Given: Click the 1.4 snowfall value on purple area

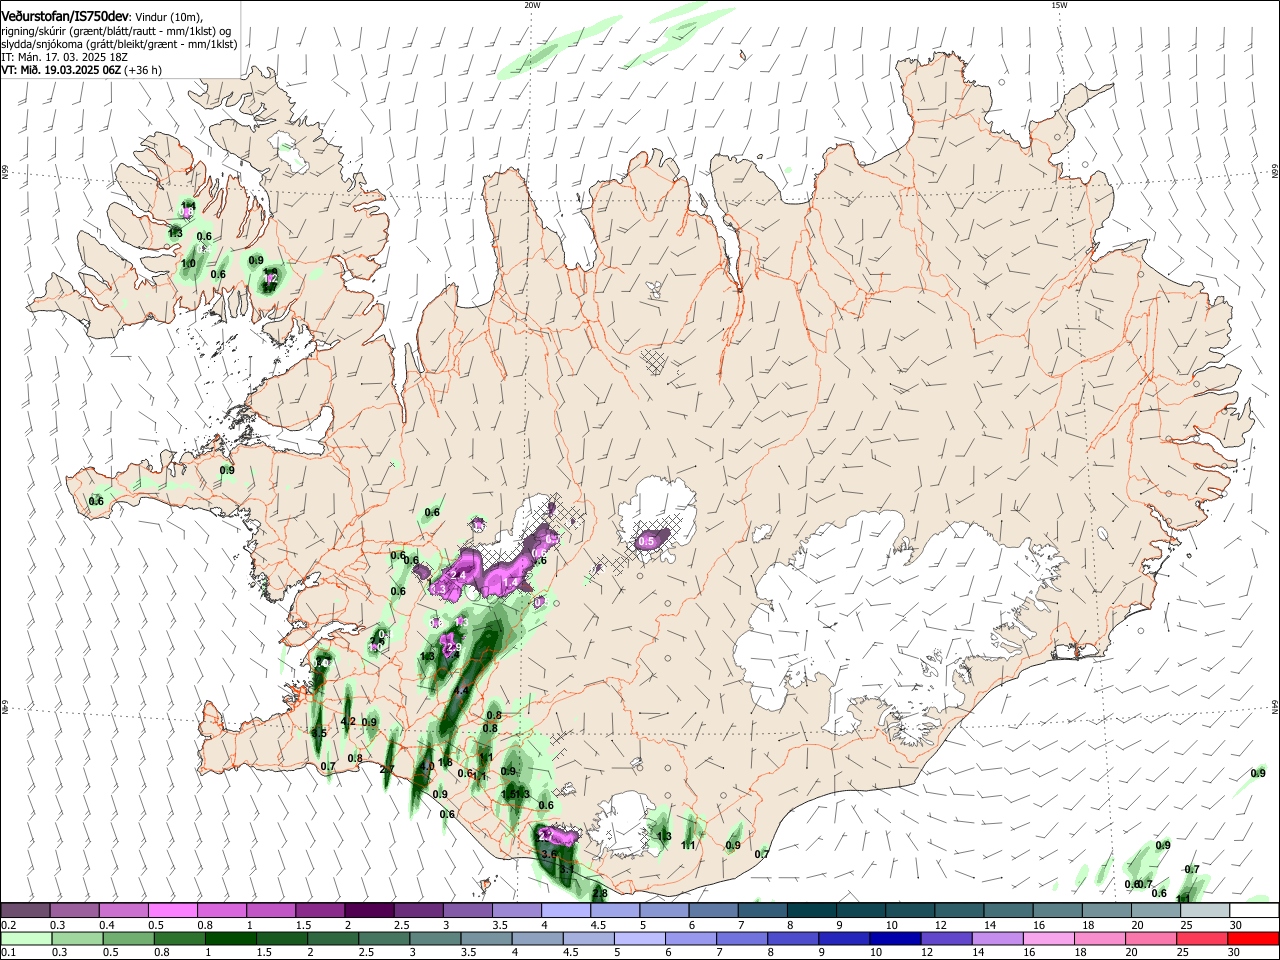Looking at the screenshot, I should 511,582.
